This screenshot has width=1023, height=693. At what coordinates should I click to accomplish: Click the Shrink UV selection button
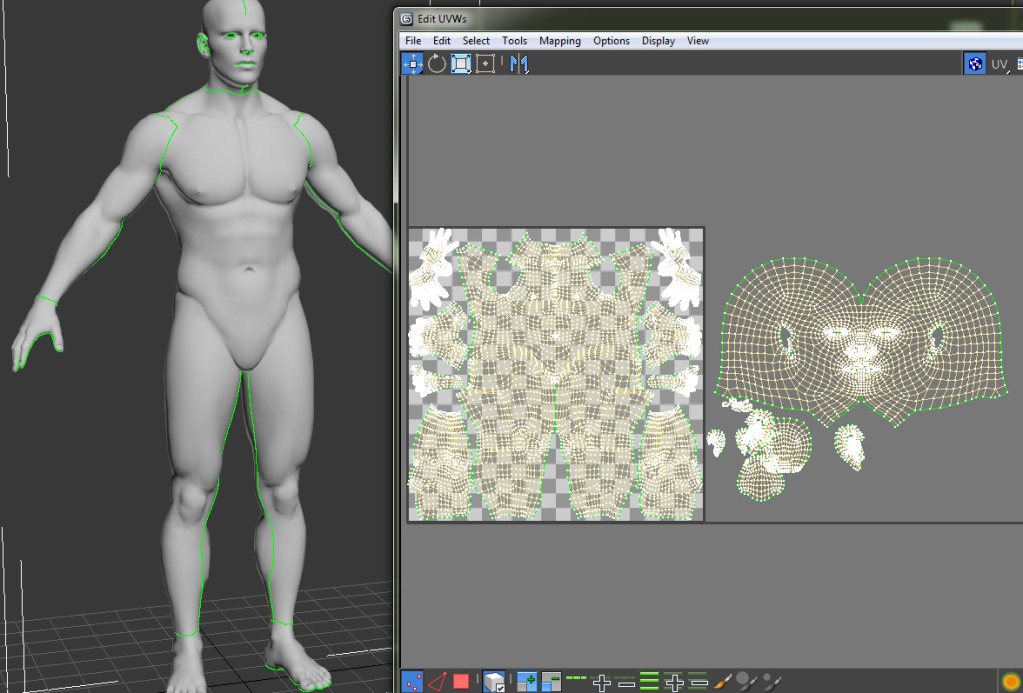pyautogui.click(x=551, y=682)
